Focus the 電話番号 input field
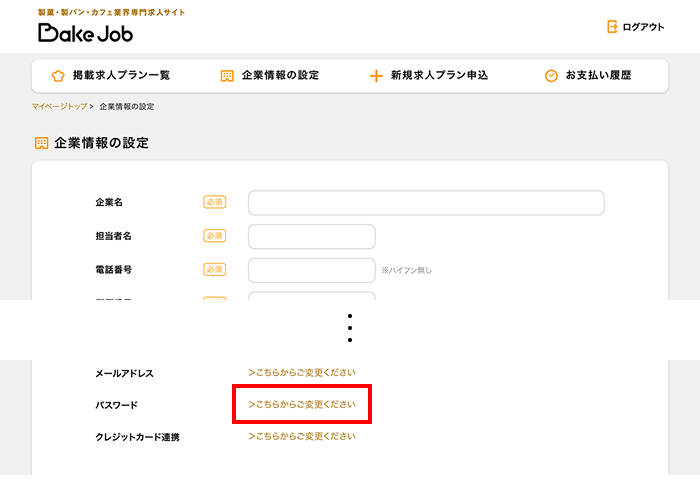700x480 pixels. pos(311,270)
